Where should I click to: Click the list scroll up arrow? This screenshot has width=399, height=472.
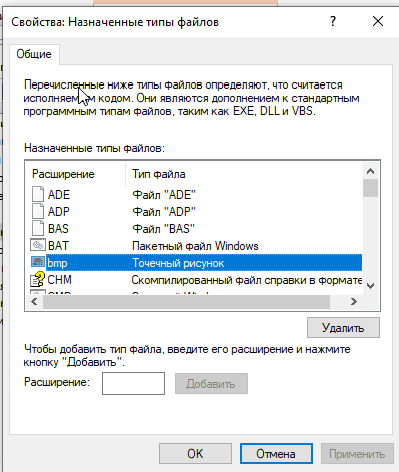[x=370, y=171]
